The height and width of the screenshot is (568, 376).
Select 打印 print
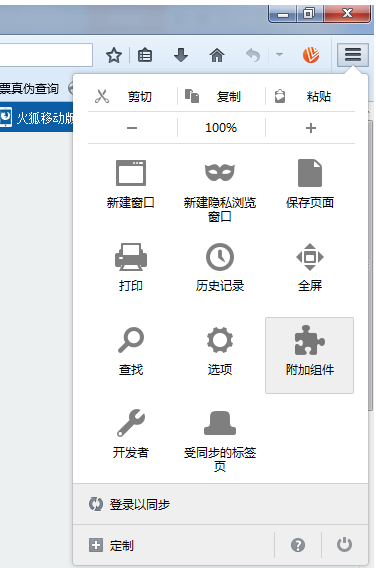(x=131, y=267)
